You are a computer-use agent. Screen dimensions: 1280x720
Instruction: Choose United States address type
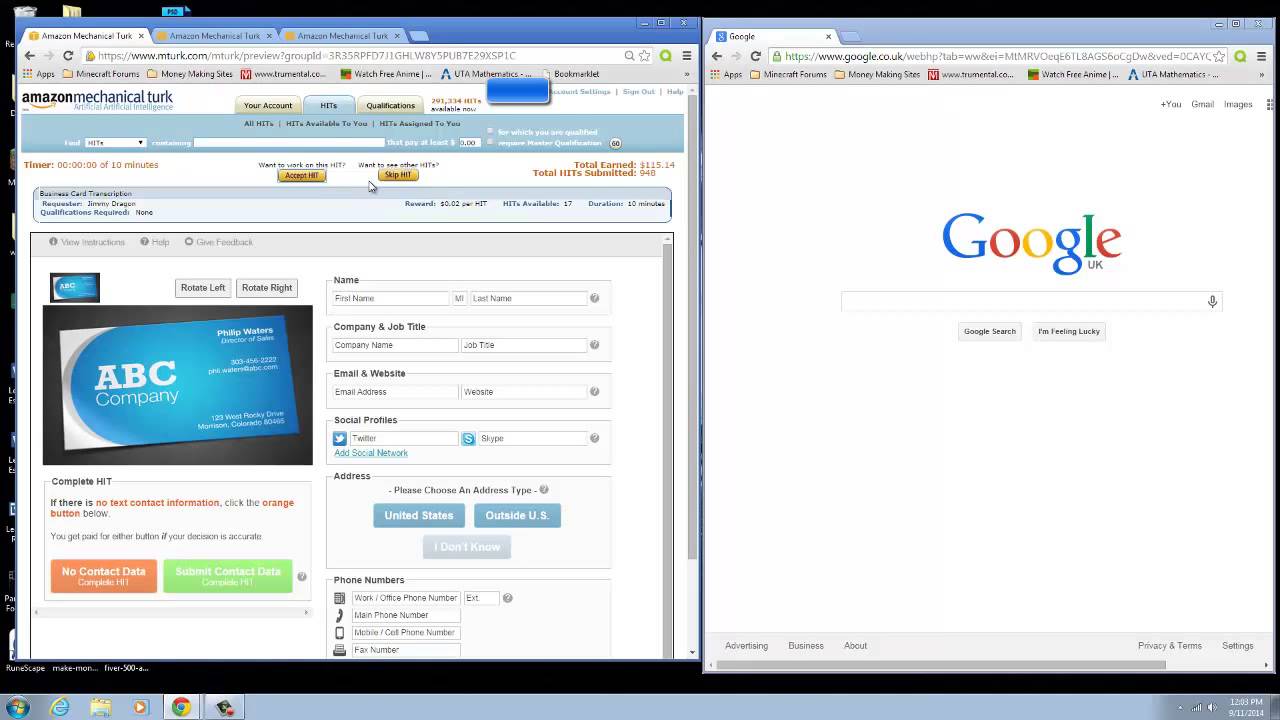(x=419, y=516)
